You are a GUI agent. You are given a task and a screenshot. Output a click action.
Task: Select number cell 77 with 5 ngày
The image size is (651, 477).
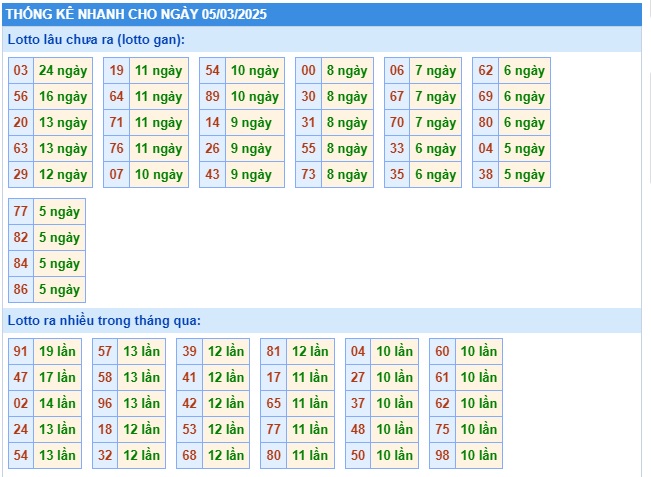click(x=21, y=211)
